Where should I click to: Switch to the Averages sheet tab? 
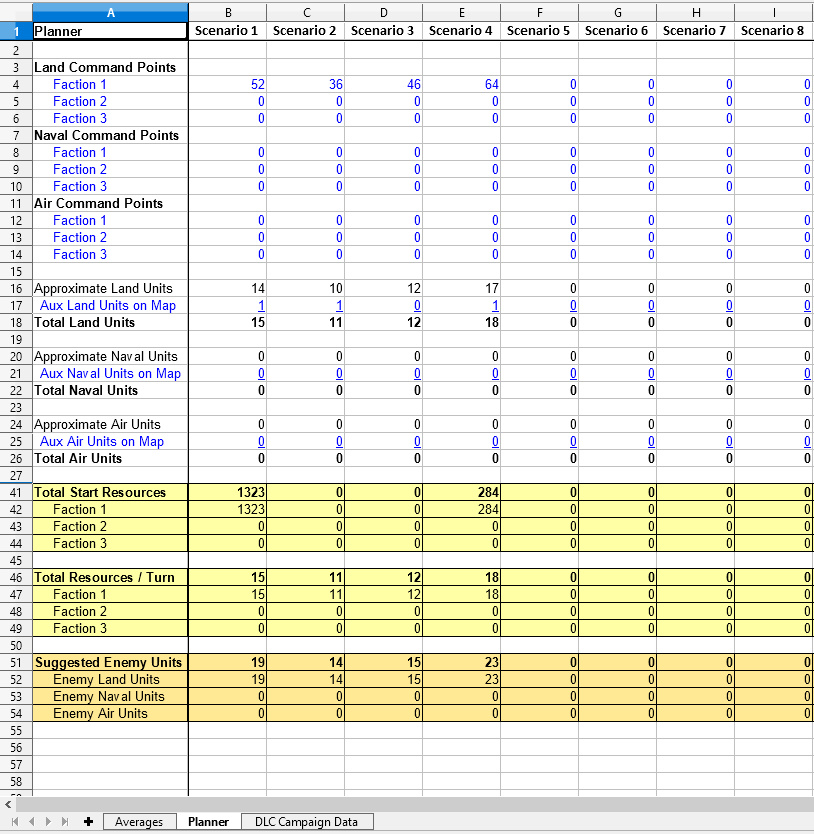click(139, 822)
